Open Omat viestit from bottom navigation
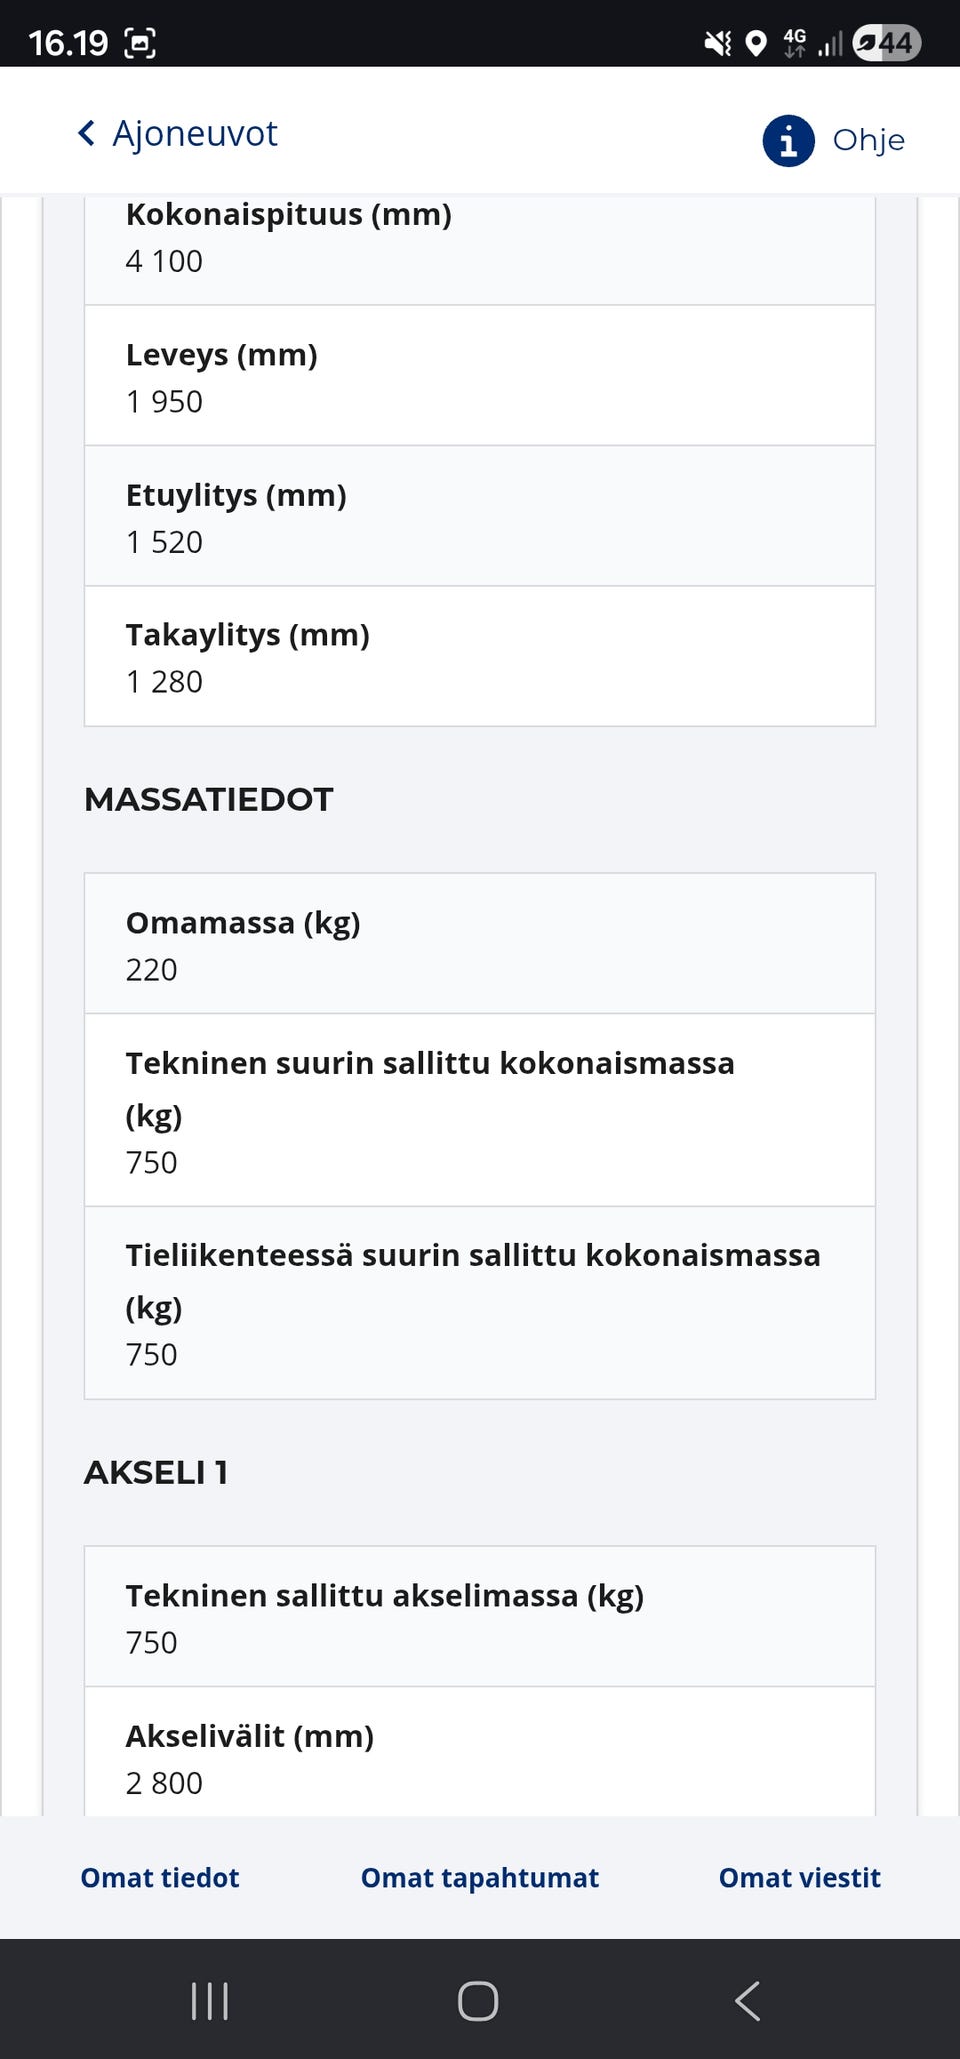This screenshot has height=2059, width=960. [798, 1877]
